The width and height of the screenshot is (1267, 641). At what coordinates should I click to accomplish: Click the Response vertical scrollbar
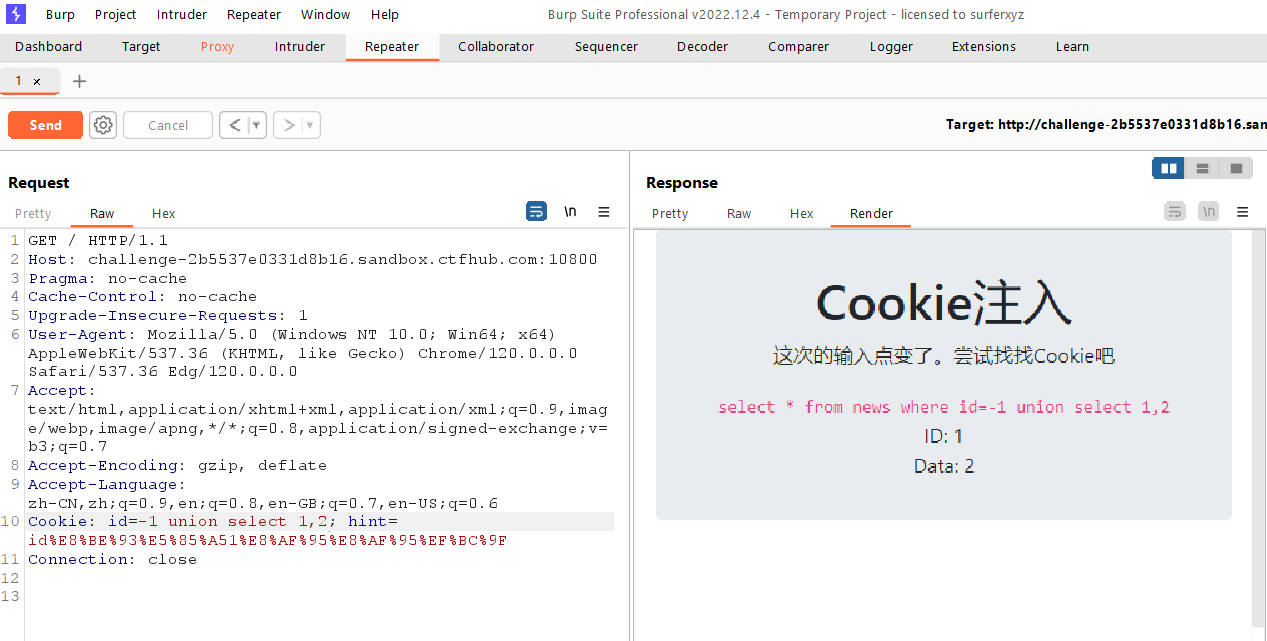(x=1258, y=430)
